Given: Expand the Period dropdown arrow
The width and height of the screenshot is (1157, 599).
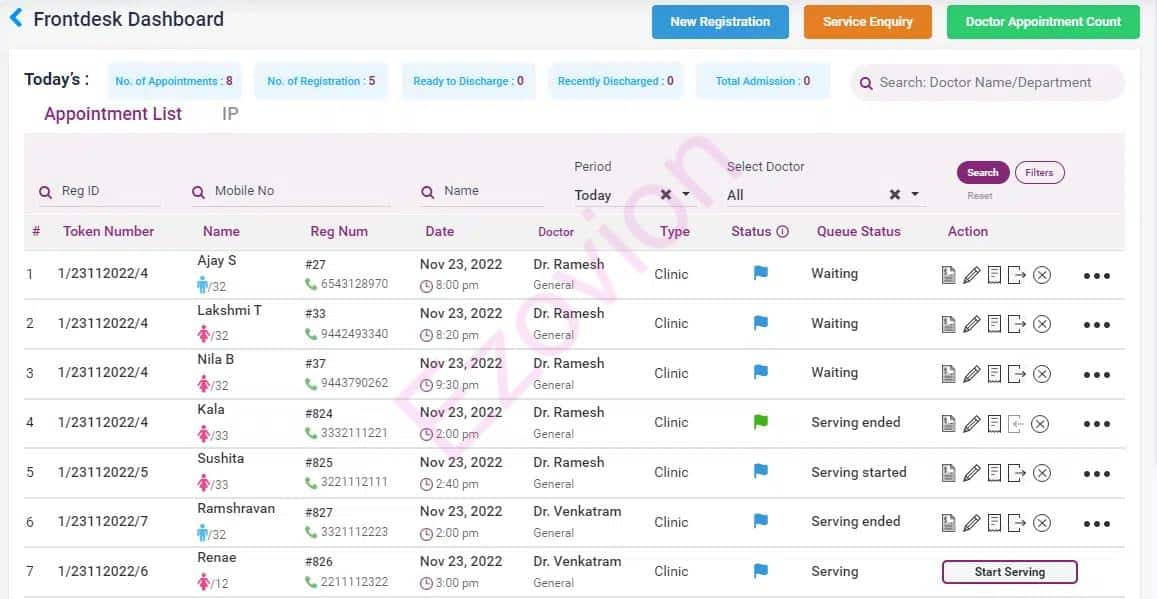Looking at the screenshot, I should (686, 195).
